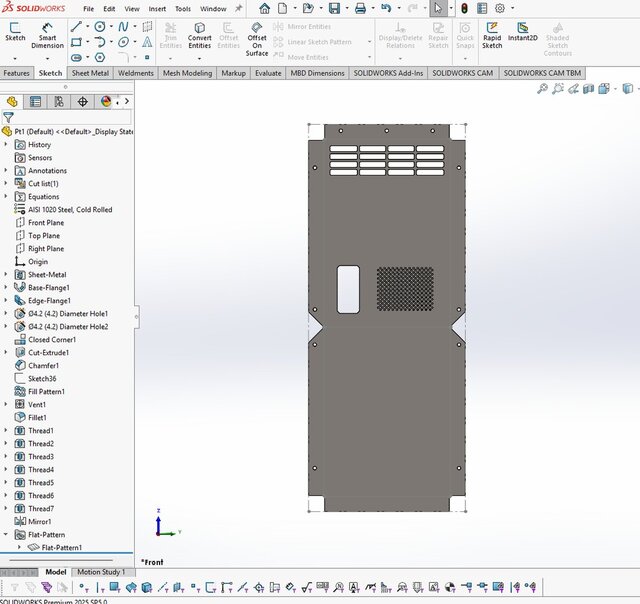This screenshot has height=604, width=640.
Task: Expand the Base-Flange1 feature
Action: point(6,287)
